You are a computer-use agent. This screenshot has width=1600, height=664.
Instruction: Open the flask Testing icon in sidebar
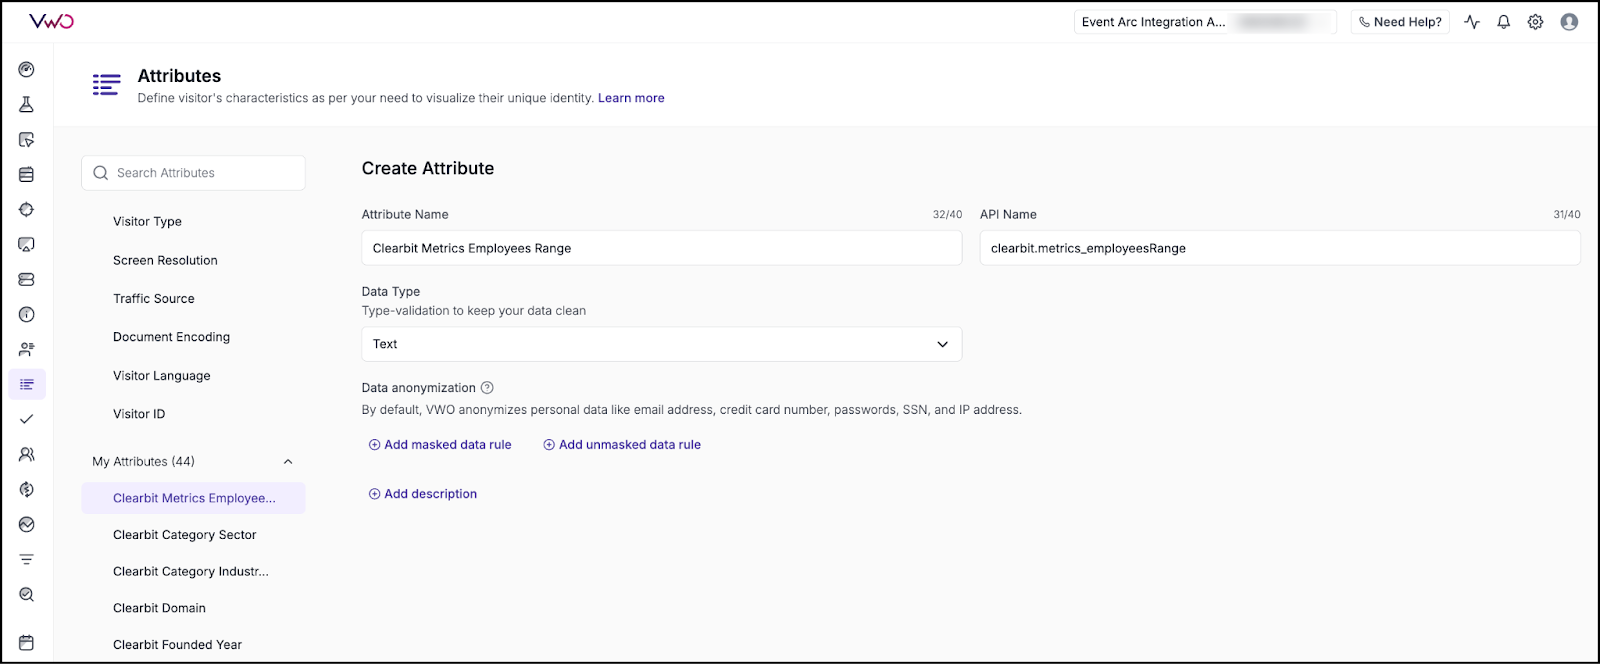click(x=27, y=105)
